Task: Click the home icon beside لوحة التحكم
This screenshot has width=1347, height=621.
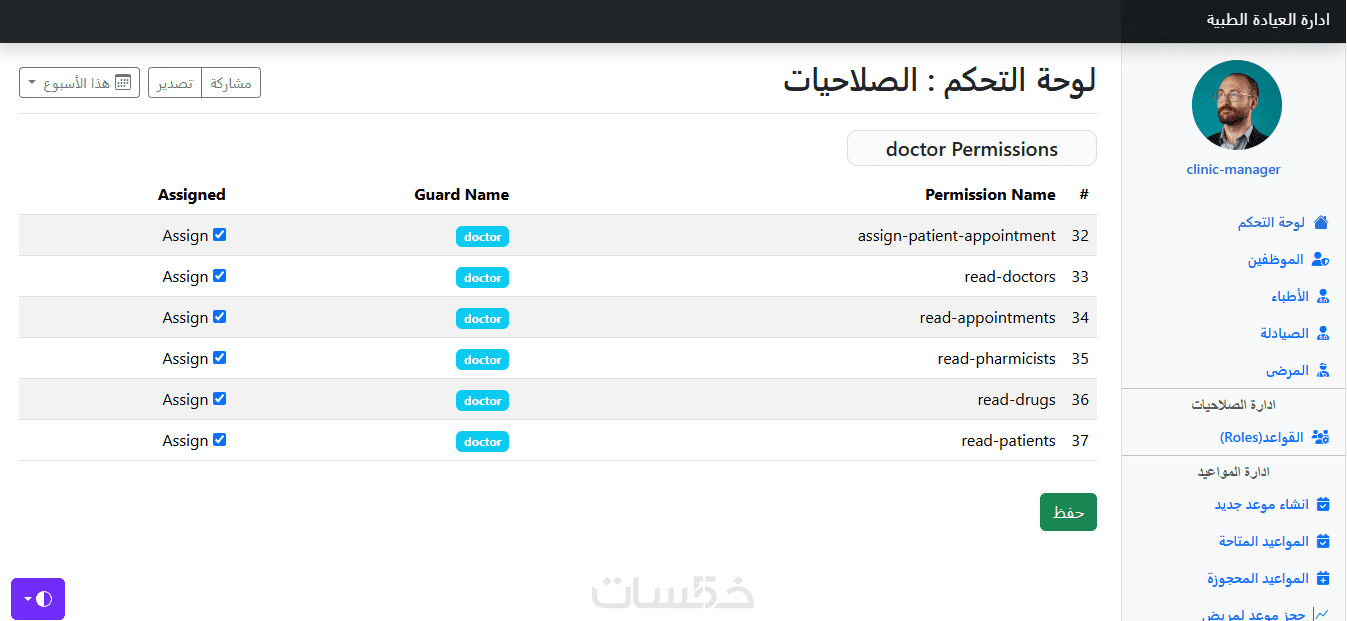Action: point(1321,223)
